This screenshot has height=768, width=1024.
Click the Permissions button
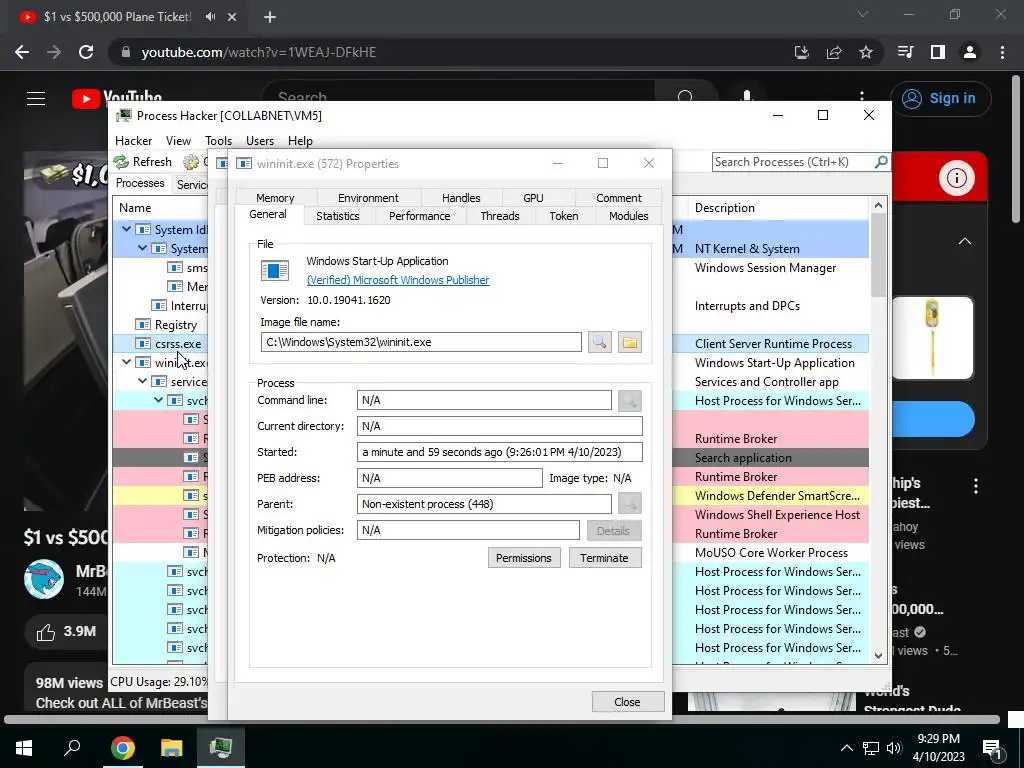[x=524, y=558]
